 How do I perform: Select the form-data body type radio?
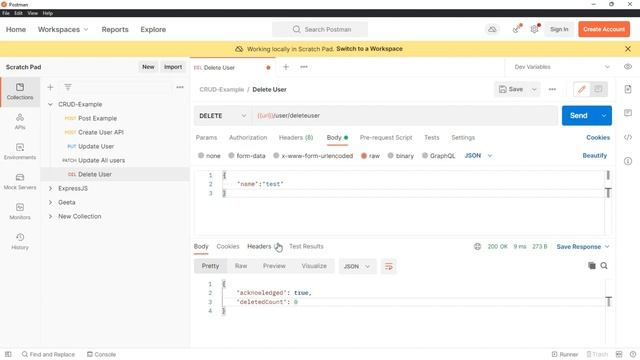click(231, 156)
